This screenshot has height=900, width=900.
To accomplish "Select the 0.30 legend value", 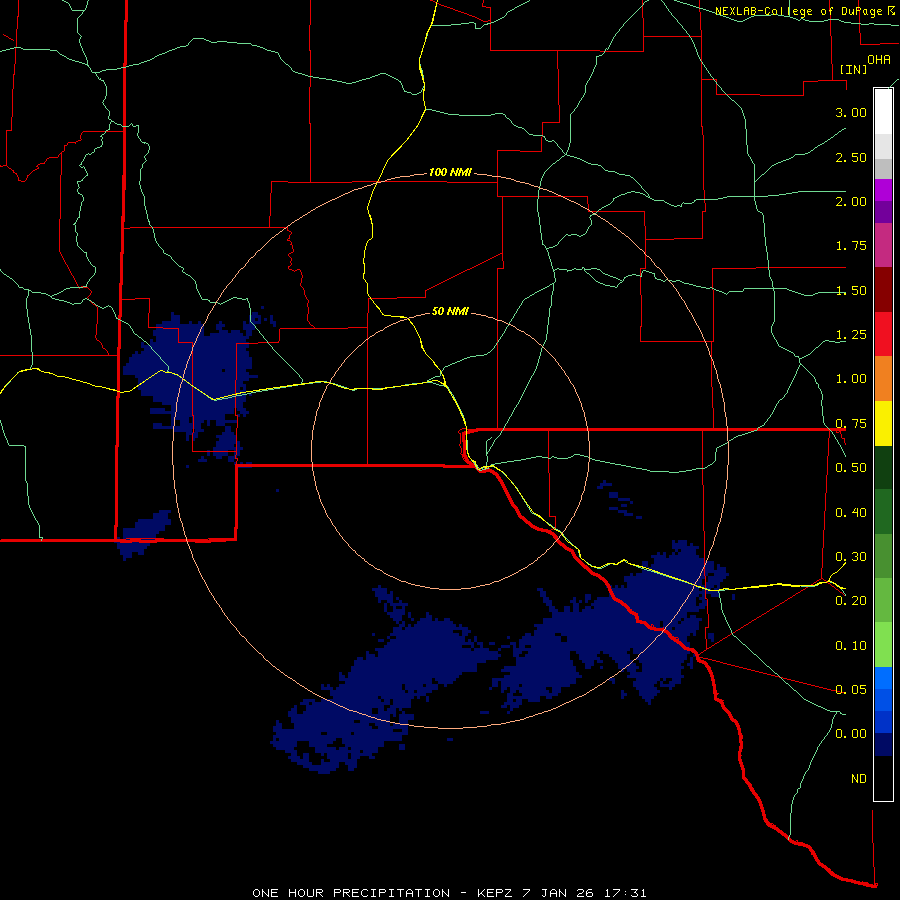I will pyautogui.click(x=851, y=557).
